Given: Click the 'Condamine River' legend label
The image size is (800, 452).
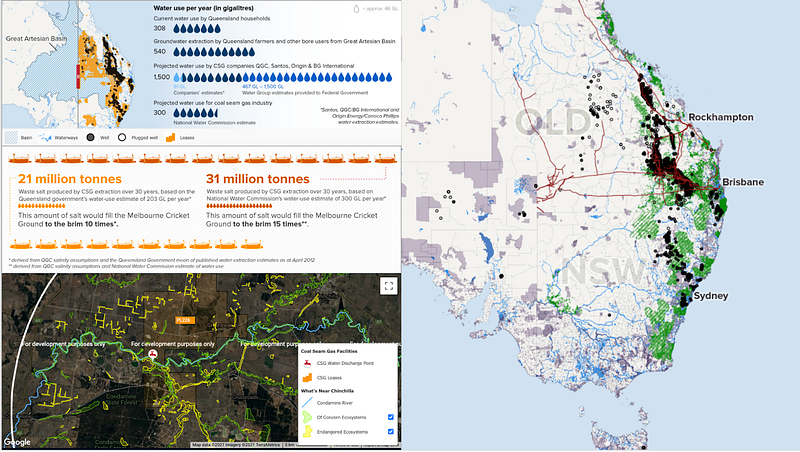Looking at the screenshot, I should [x=335, y=403].
